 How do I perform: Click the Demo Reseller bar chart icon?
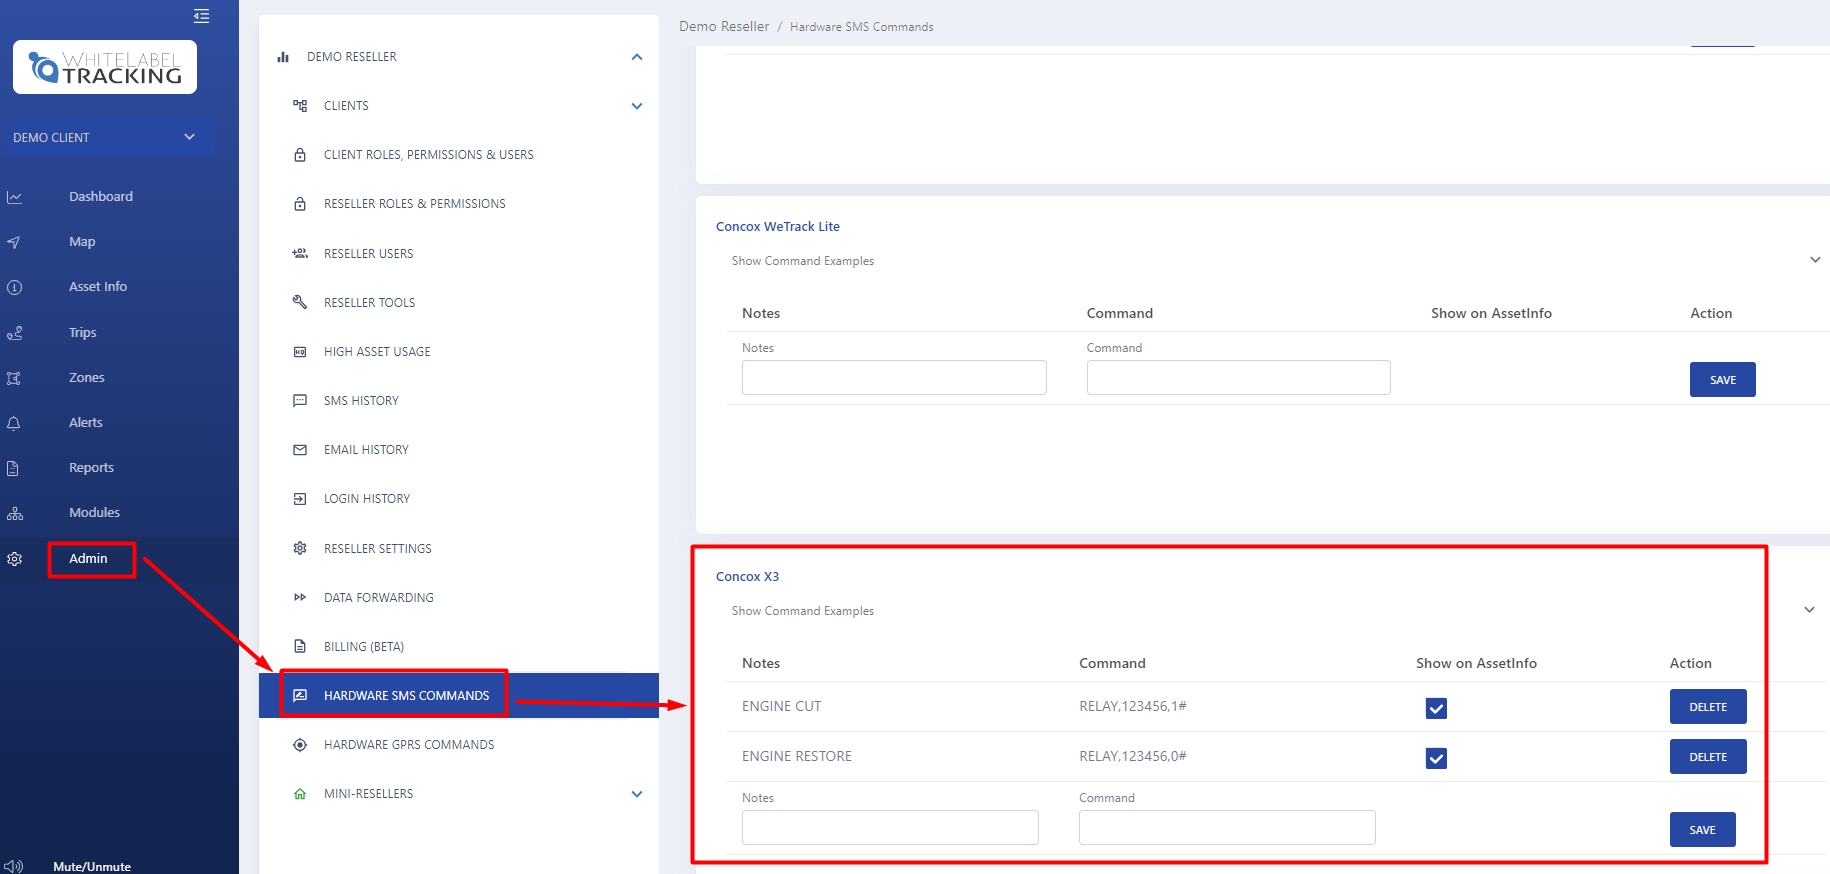[x=283, y=57]
